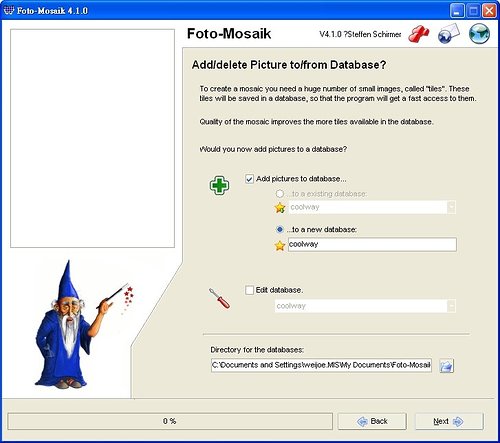Open the website globe icon

point(479,34)
